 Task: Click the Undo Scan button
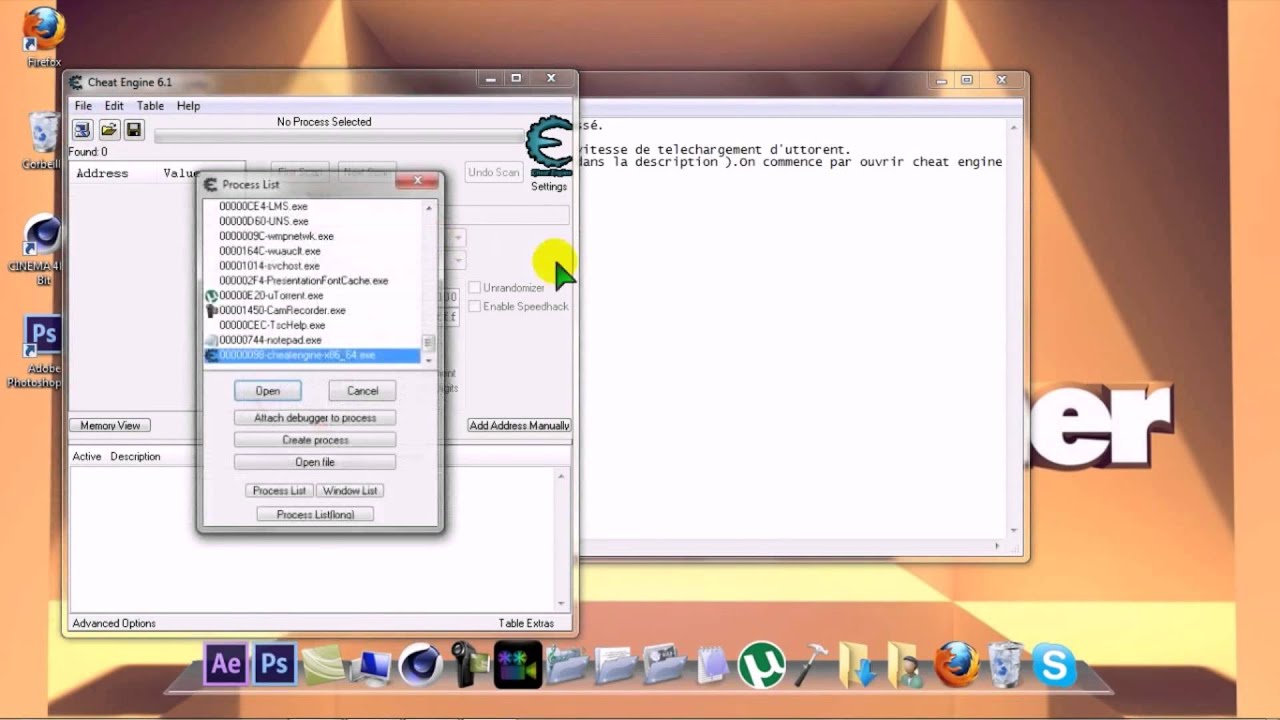(x=494, y=173)
